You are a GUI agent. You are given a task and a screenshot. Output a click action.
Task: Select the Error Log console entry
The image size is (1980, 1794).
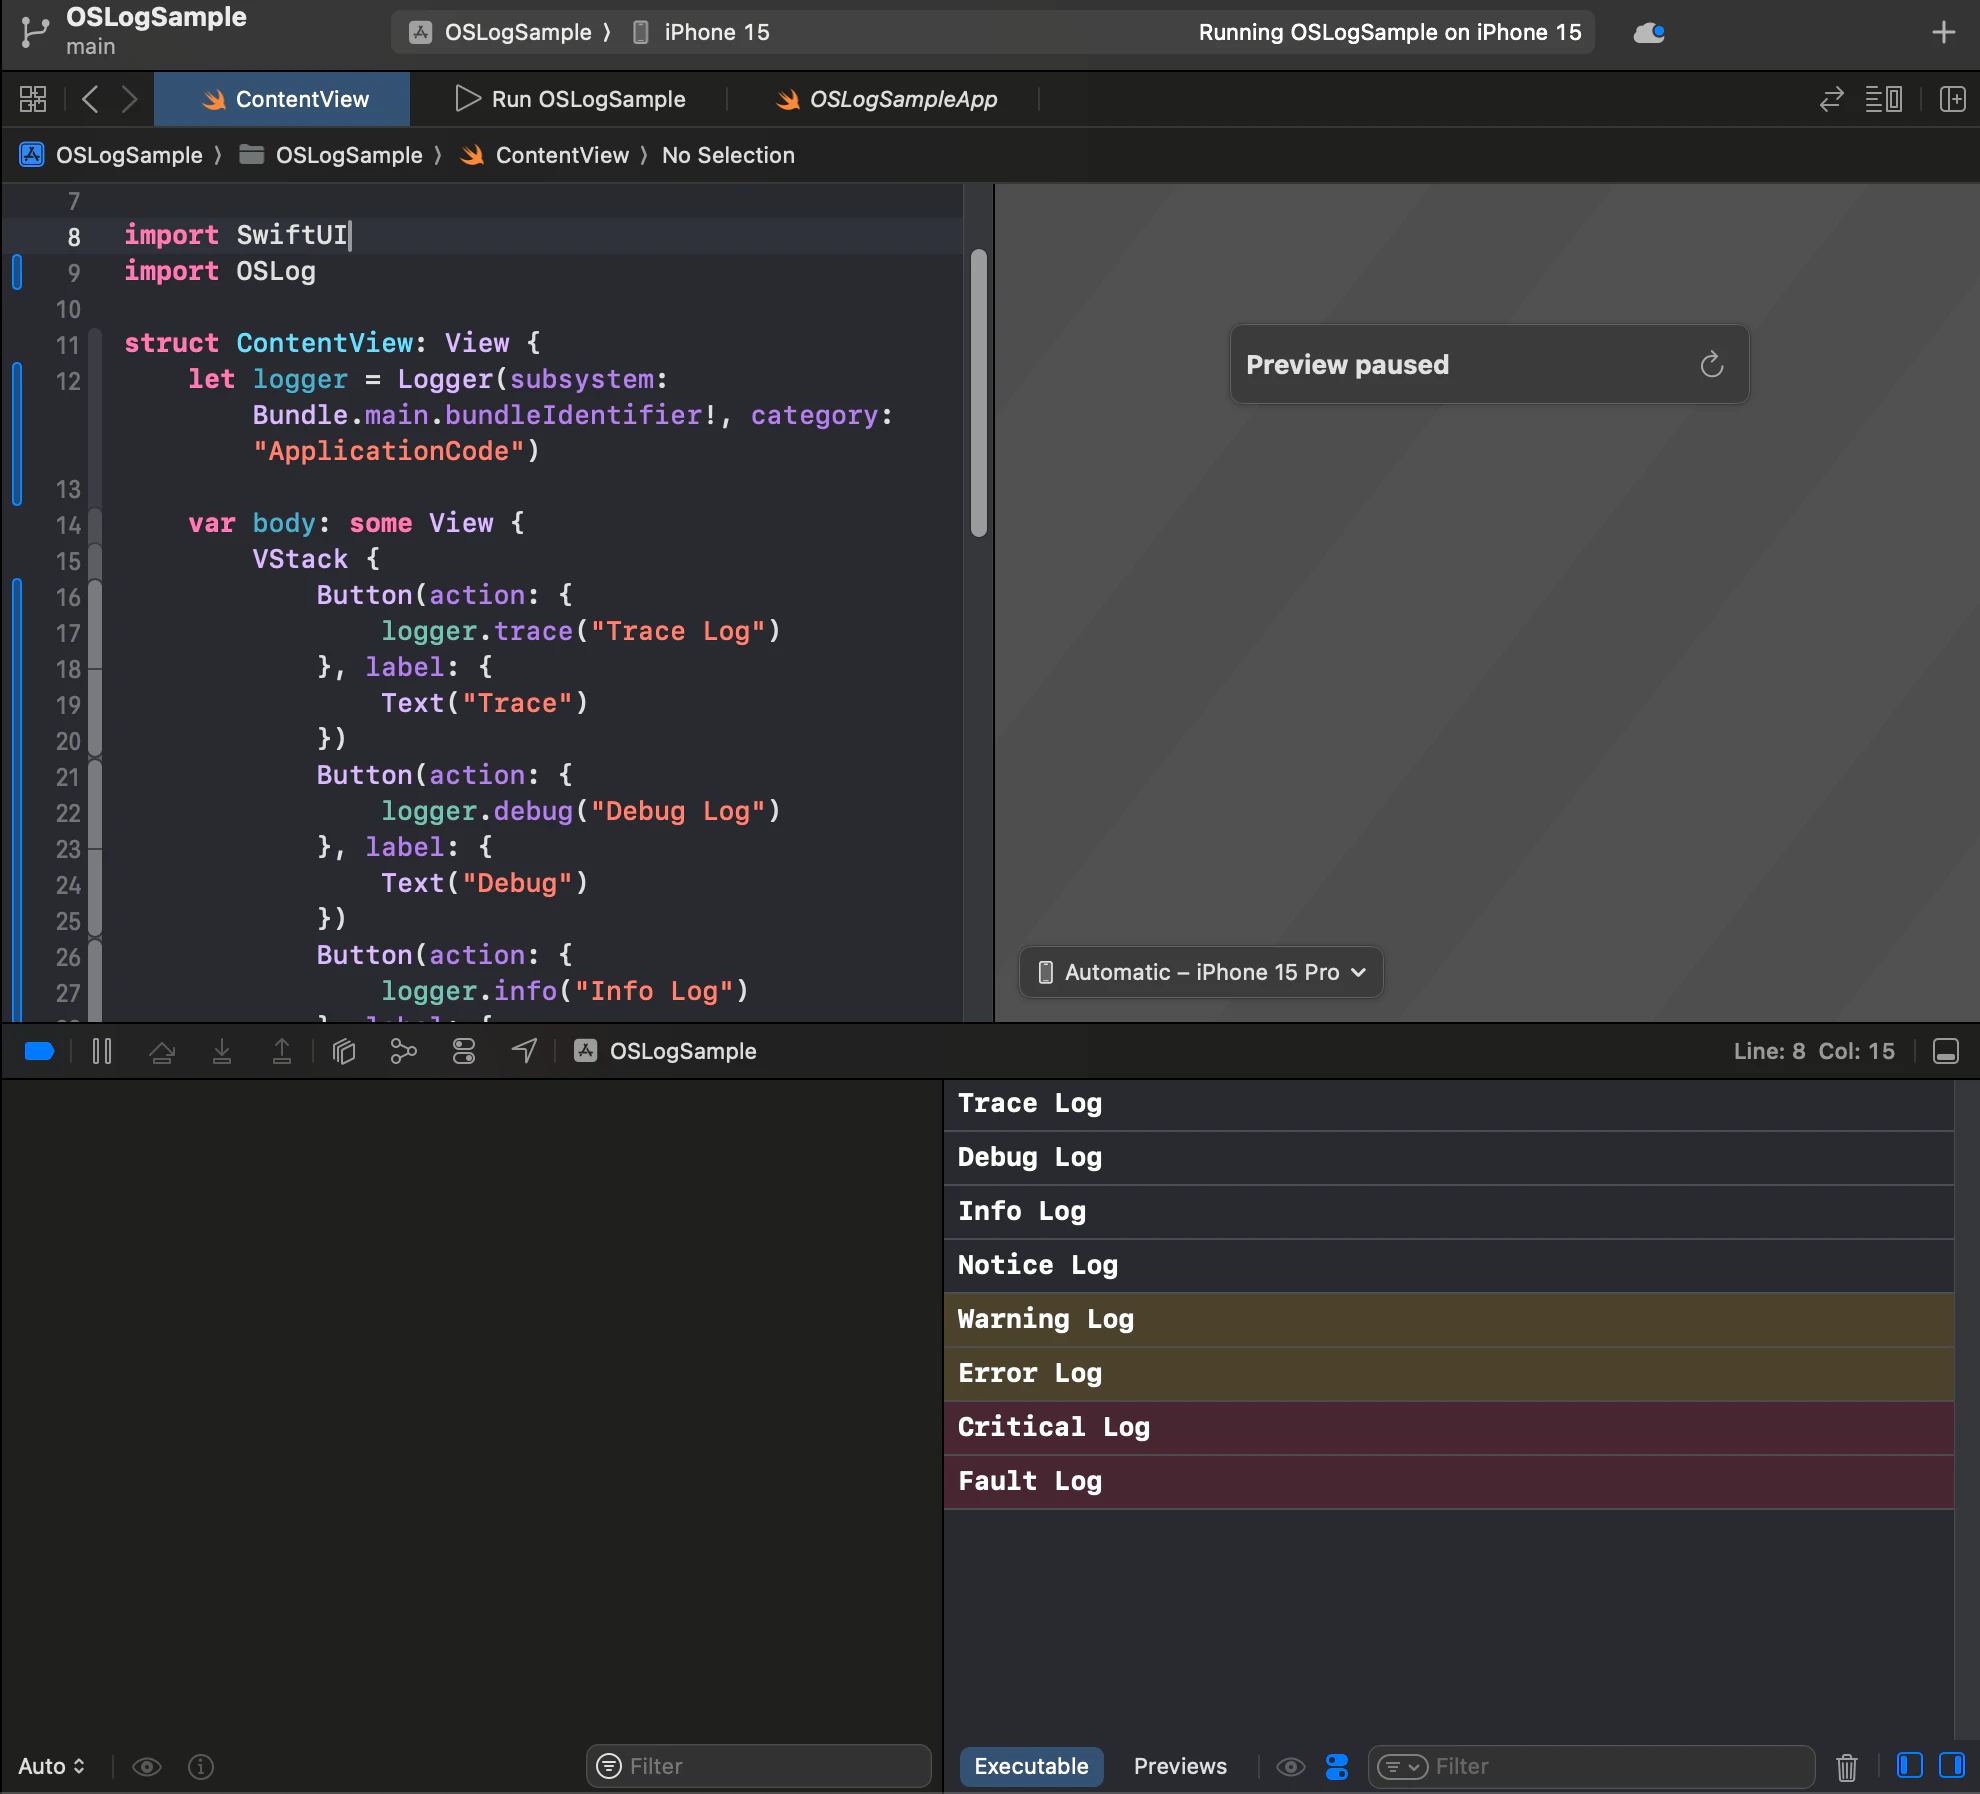(1449, 1374)
